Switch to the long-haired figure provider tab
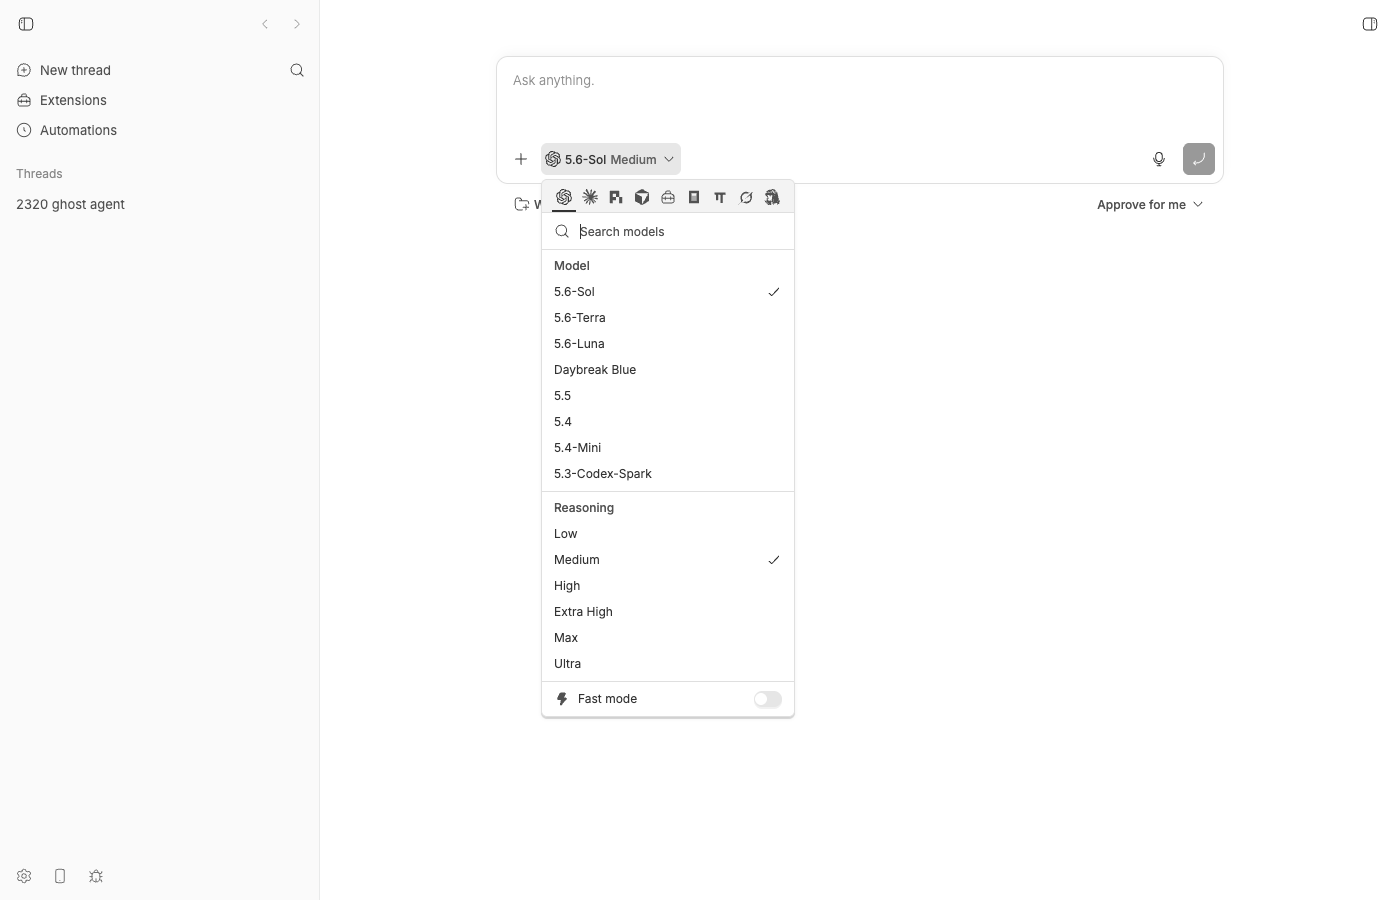This screenshot has height=900, width=1400. tap(772, 197)
